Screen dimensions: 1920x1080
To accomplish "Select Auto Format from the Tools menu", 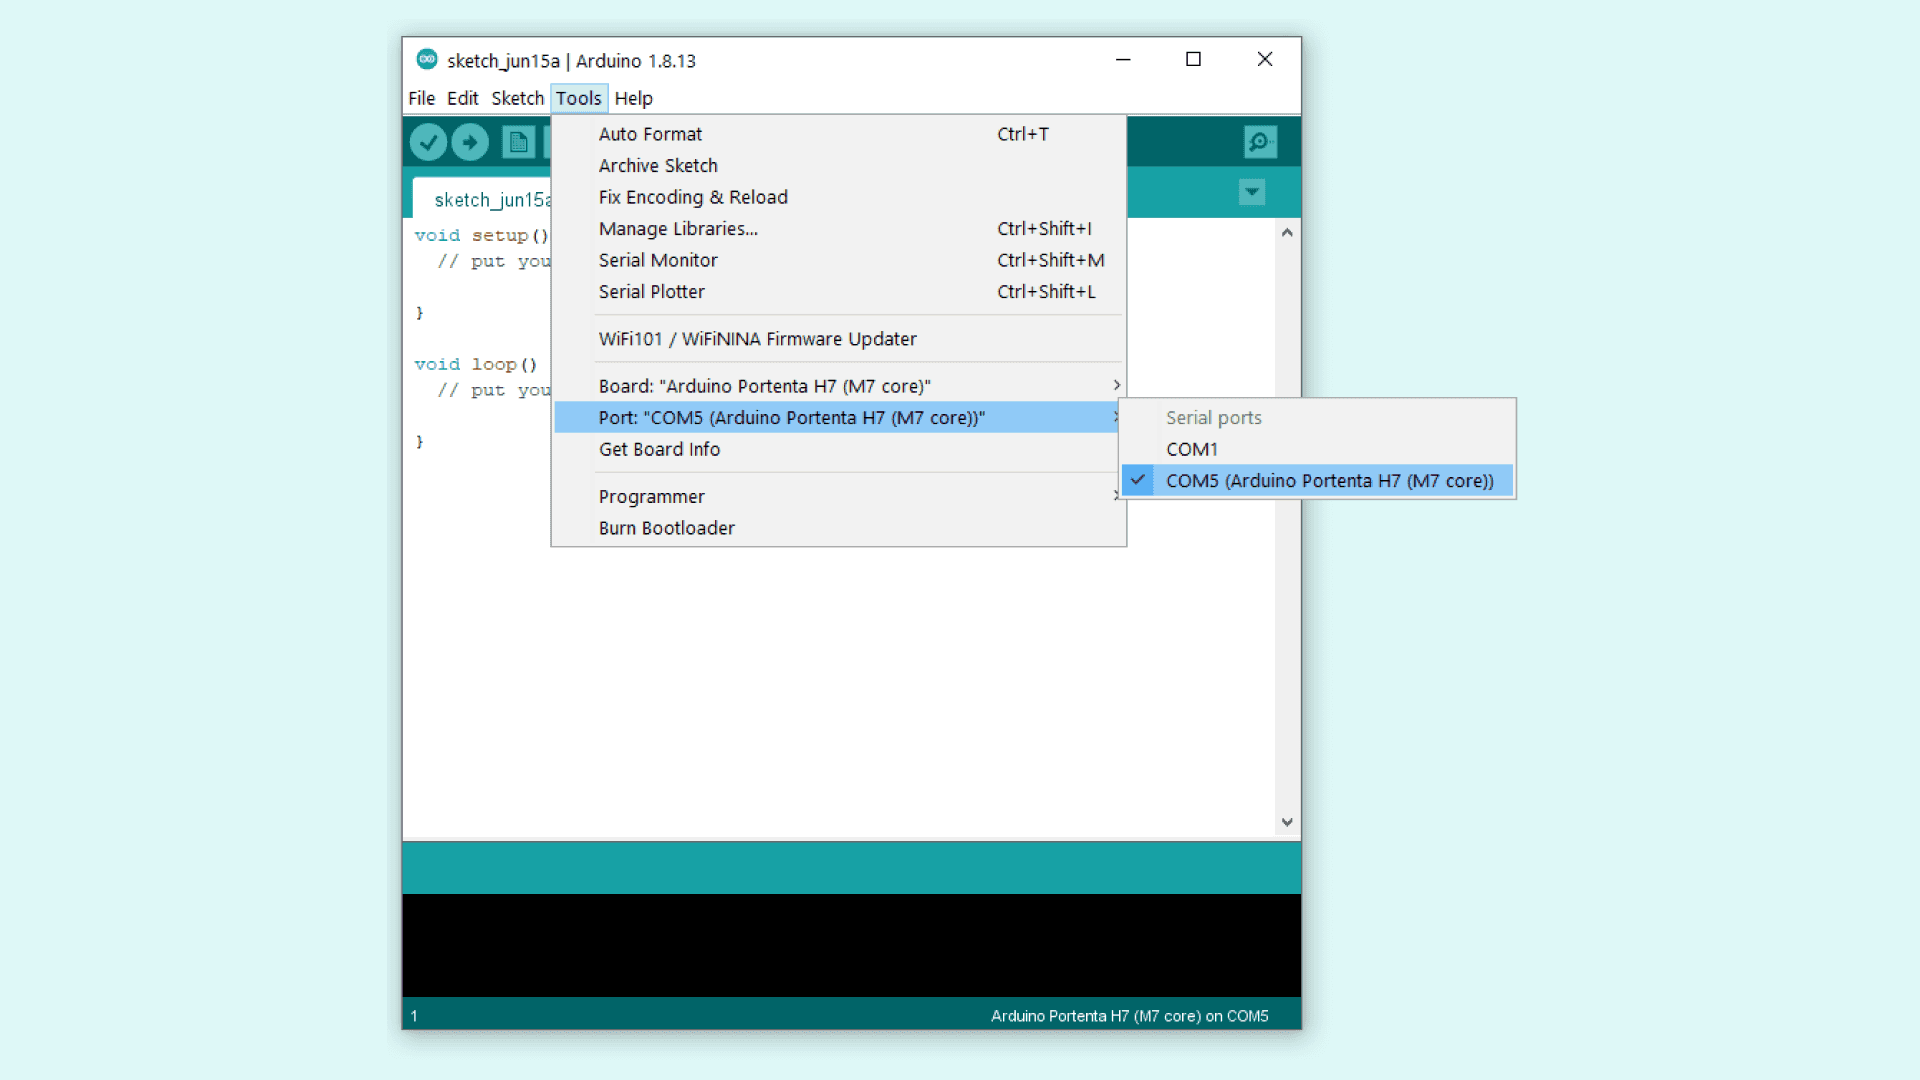I will (650, 134).
